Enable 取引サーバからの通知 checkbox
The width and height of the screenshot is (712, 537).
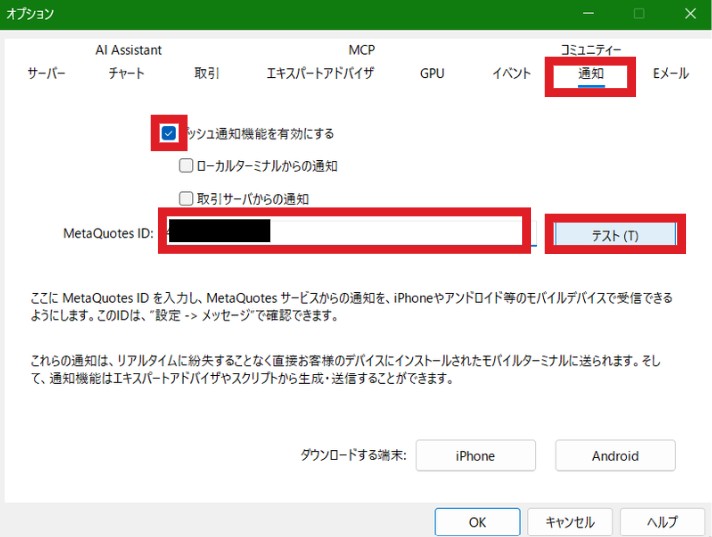(x=186, y=198)
